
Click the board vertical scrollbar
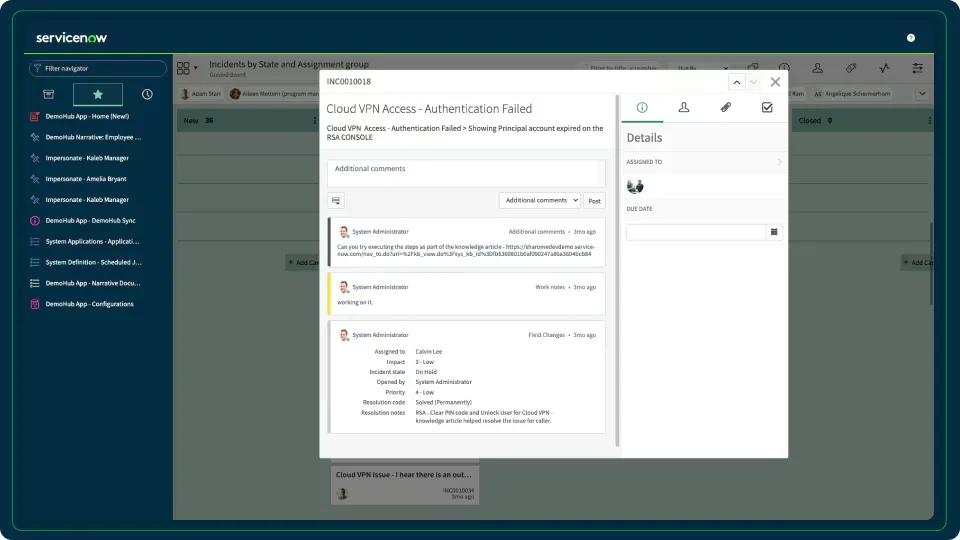931,264
